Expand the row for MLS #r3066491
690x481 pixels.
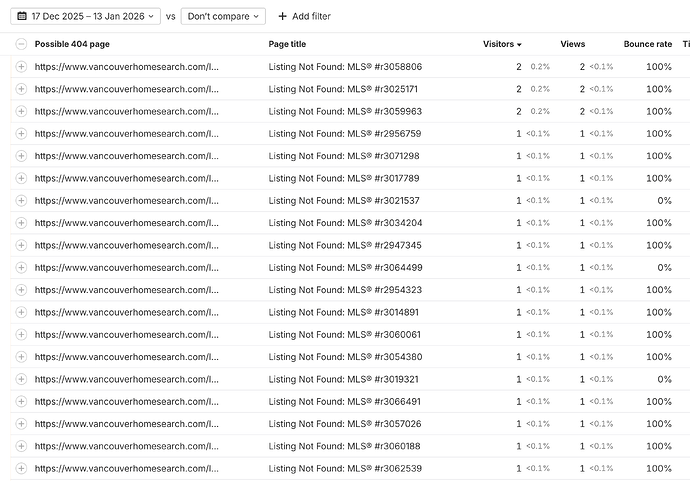click(x=21, y=401)
